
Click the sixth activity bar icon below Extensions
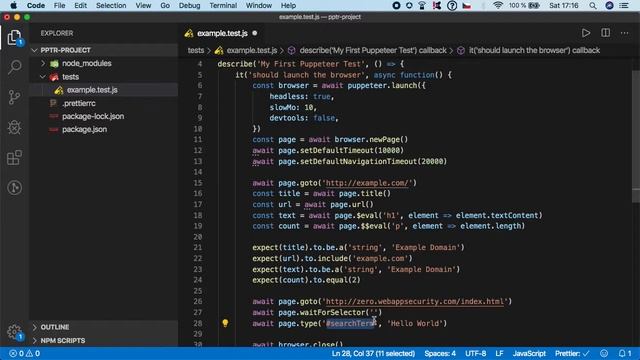(x=14, y=188)
